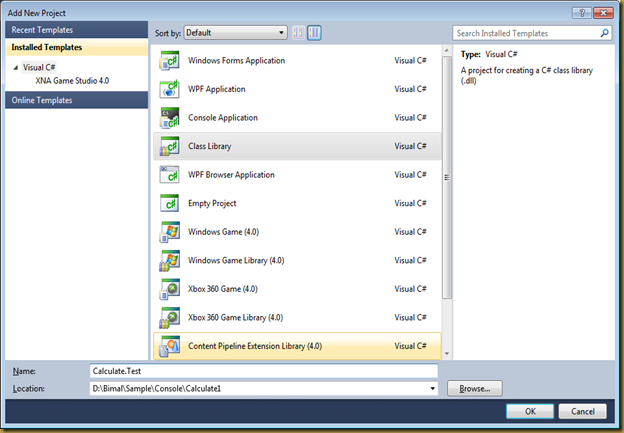
Task: Click the Xbox 360 Game (4.0) icon
Action: 170,289
